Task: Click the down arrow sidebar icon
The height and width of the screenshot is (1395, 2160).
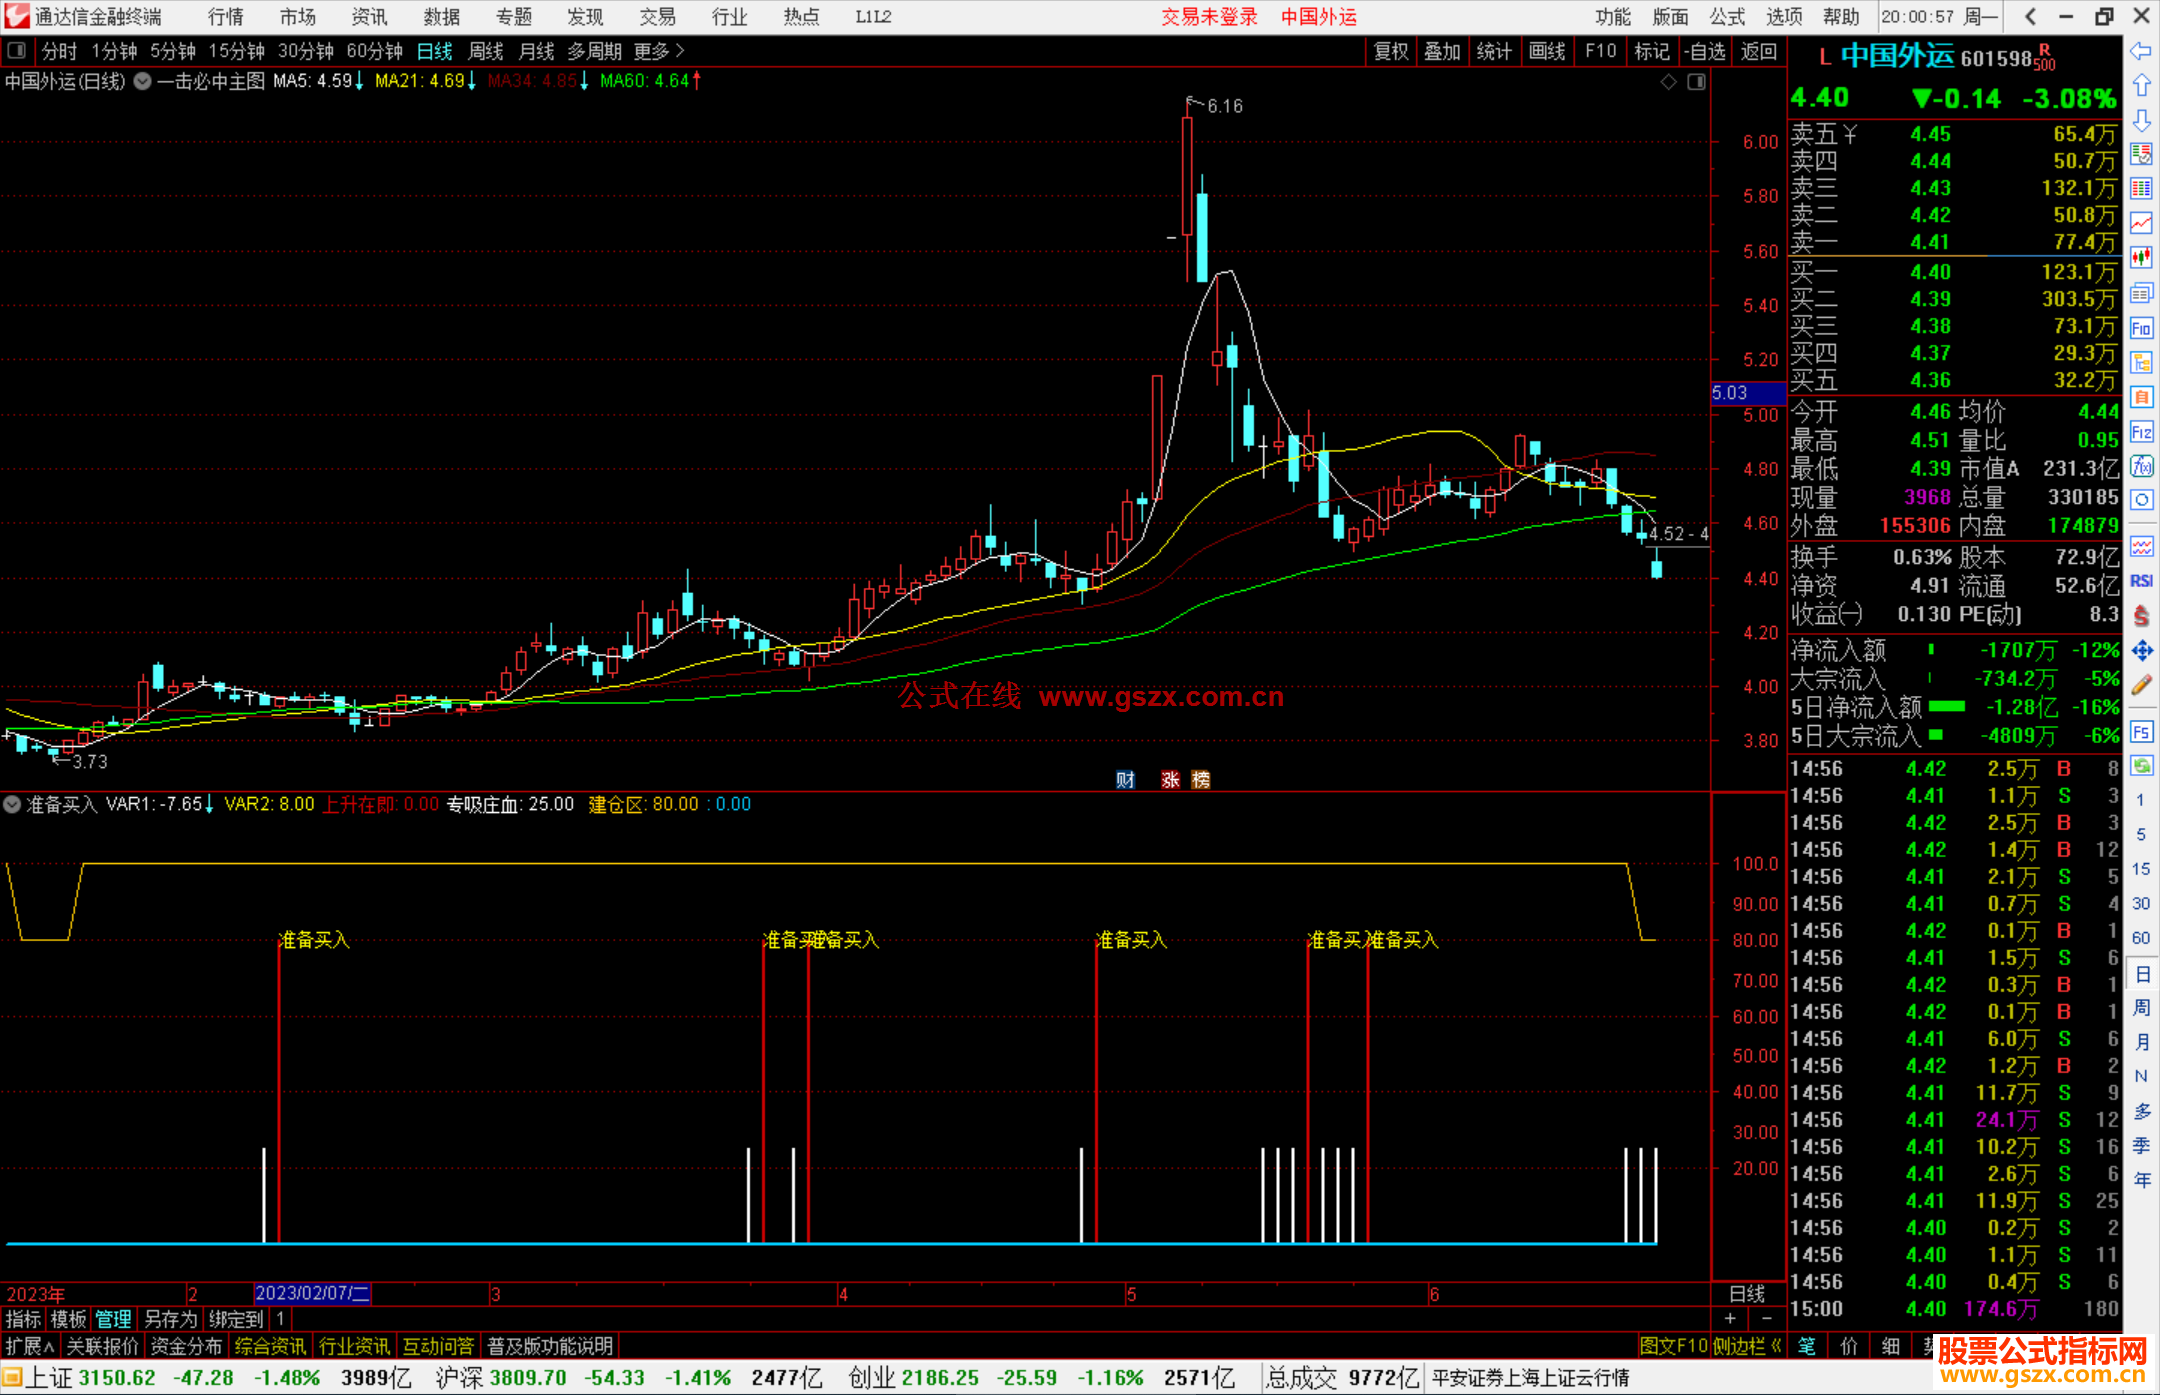Action: point(2141,120)
